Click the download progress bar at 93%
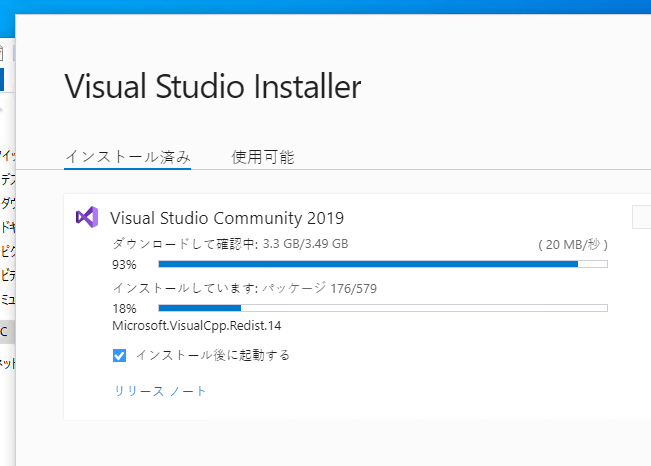This screenshot has height=466, width=651. coord(383,264)
